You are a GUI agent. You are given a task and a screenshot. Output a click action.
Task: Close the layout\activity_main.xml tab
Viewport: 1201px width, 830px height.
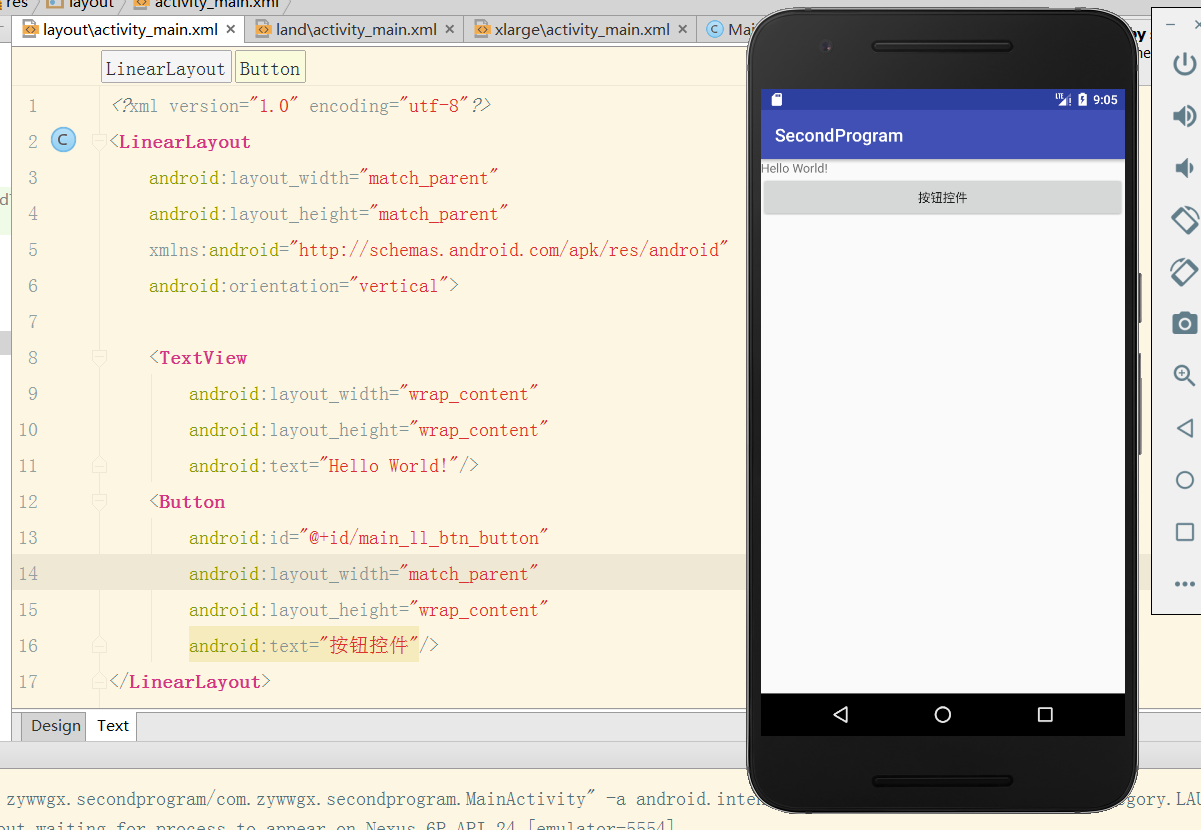click(x=232, y=29)
